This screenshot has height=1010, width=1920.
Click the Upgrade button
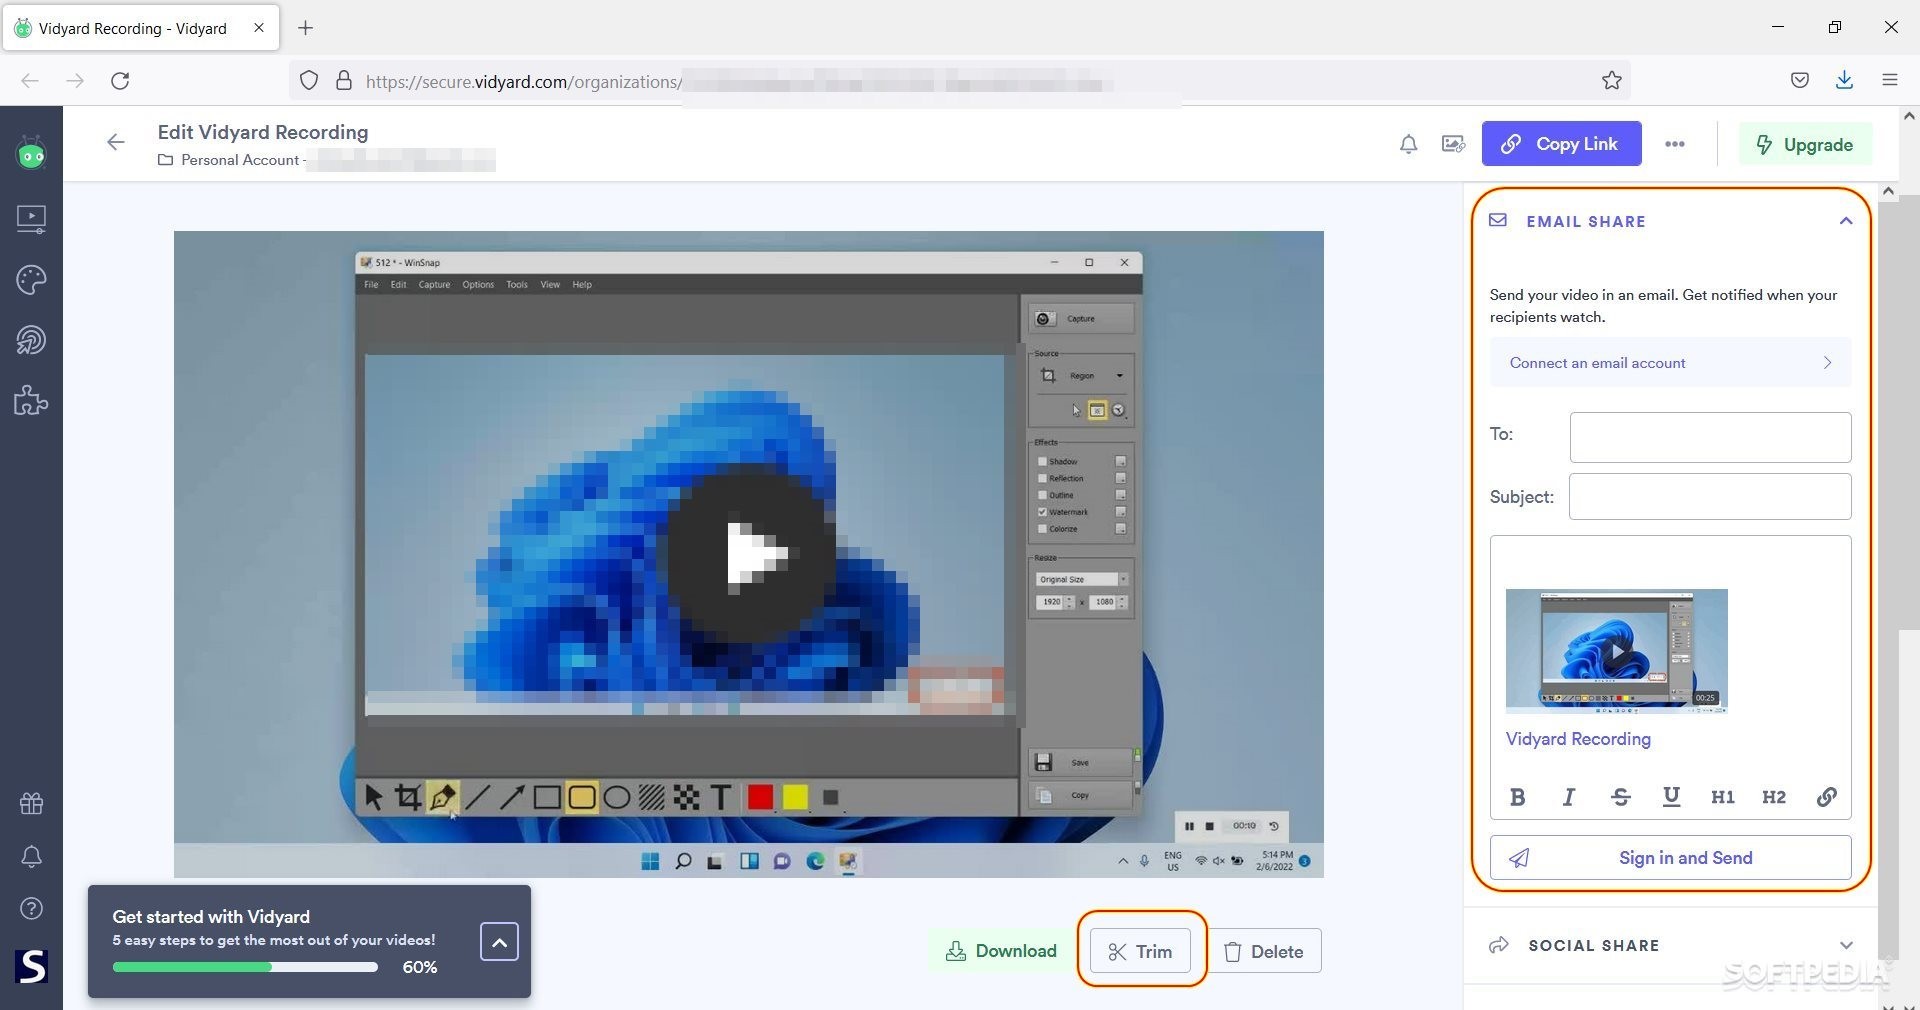[1805, 145]
